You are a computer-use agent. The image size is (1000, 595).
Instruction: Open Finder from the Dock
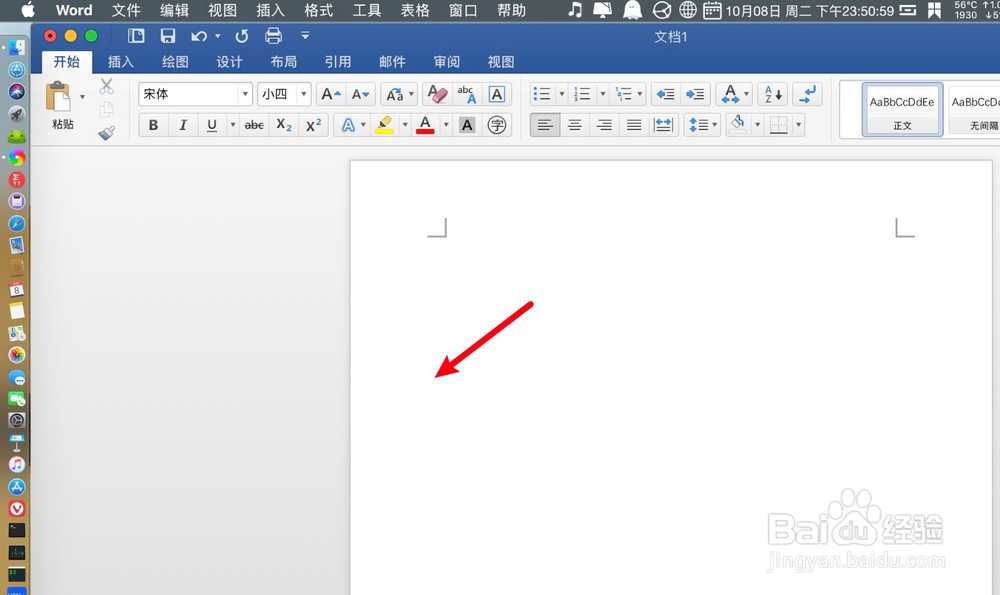pyautogui.click(x=17, y=47)
